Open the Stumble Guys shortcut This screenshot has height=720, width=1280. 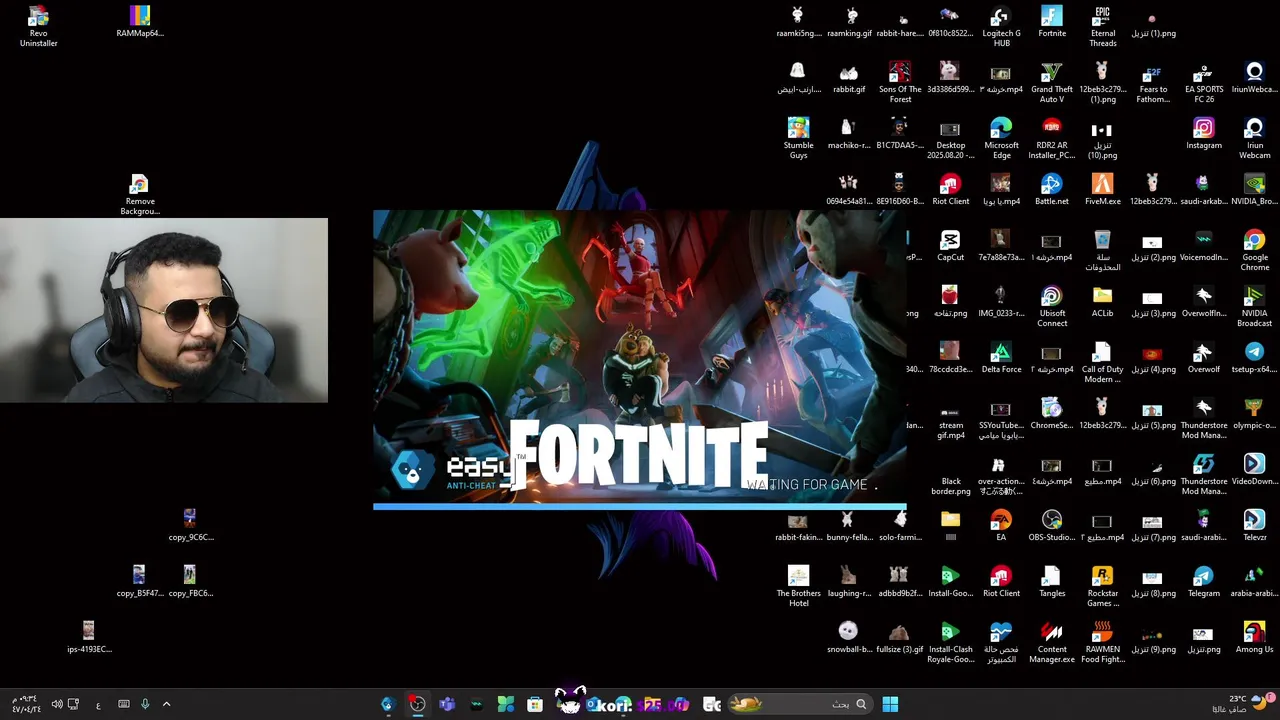click(798, 139)
